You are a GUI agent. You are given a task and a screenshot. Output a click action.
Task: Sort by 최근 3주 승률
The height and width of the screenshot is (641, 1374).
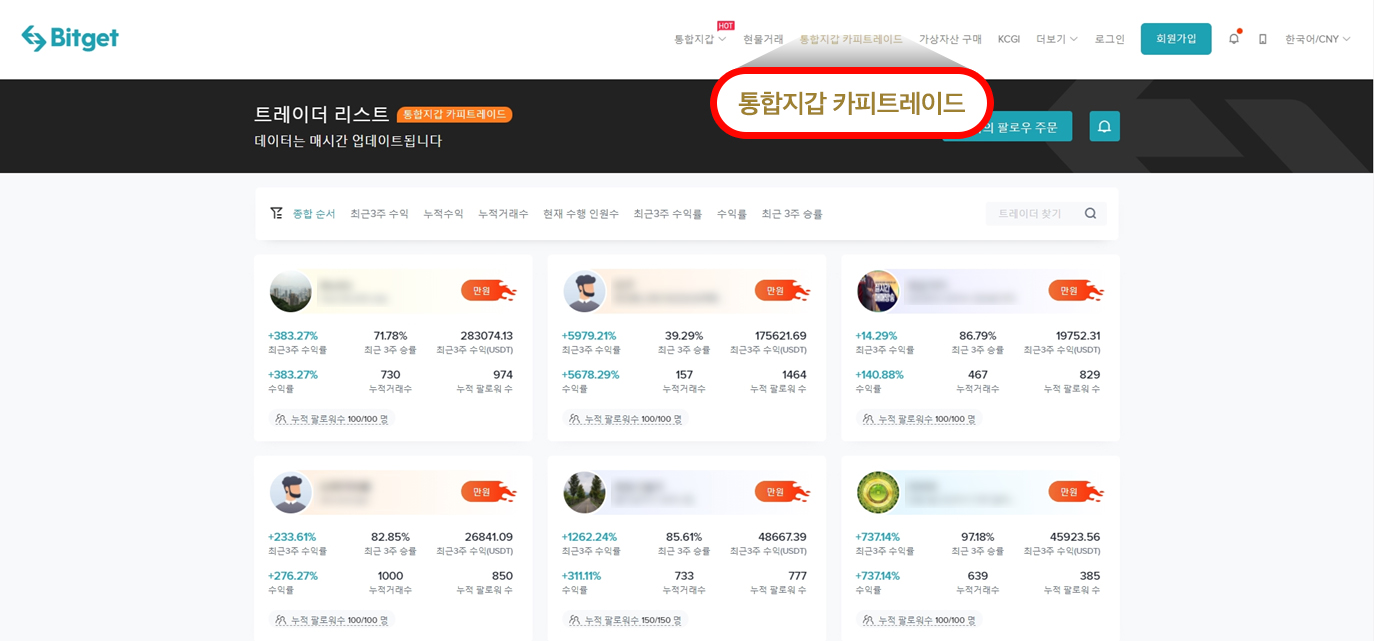tap(792, 214)
